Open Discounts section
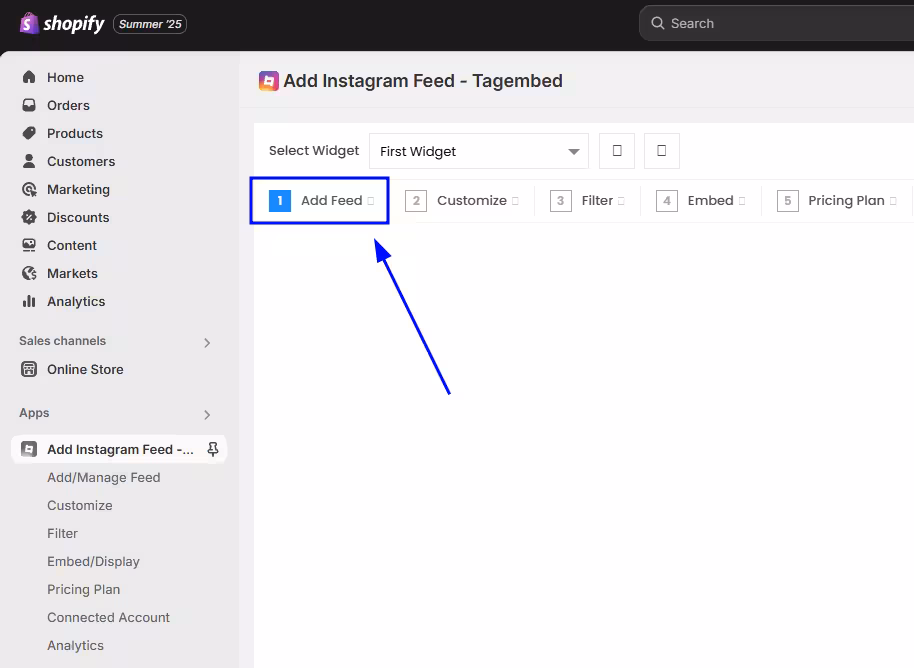This screenshot has height=668, width=914. point(78,217)
